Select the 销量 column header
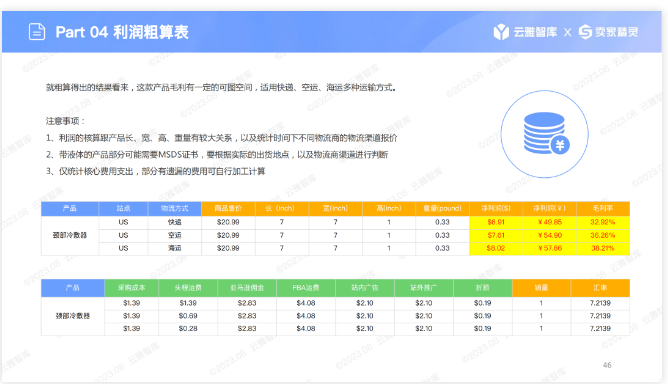 [x=541, y=288]
